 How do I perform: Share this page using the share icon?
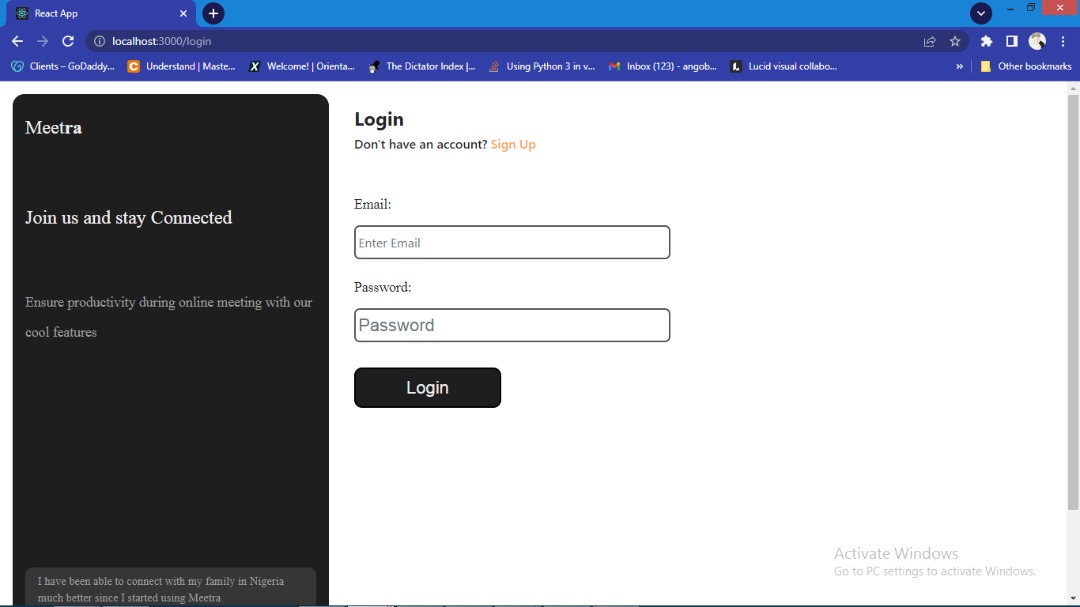930,41
